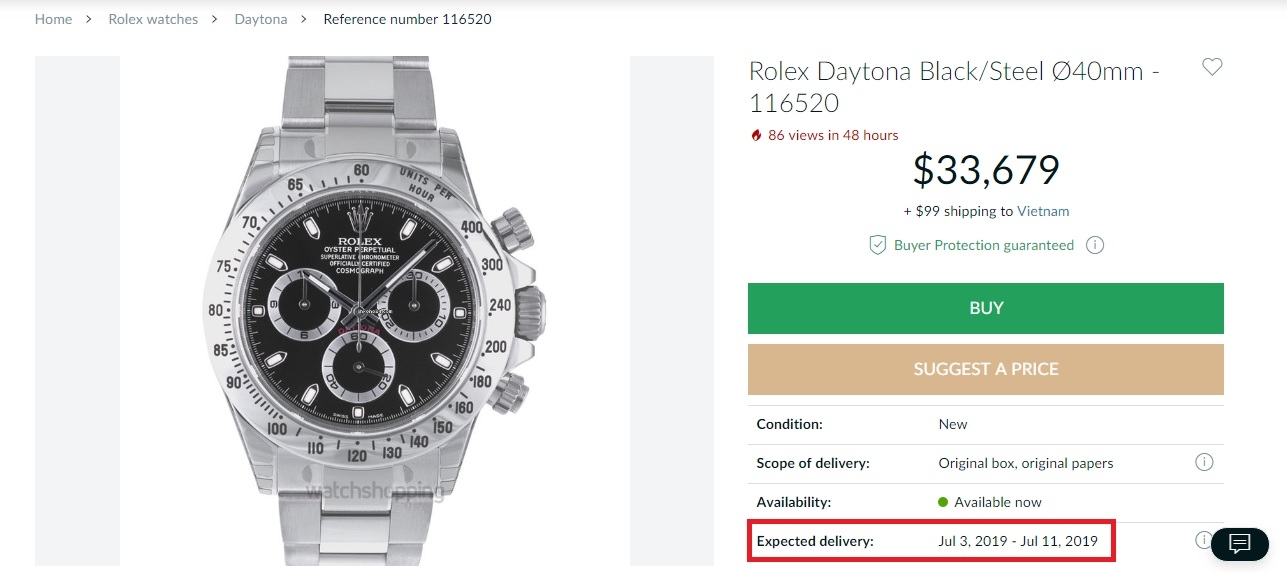
Task: Show next image via right gallery panel
Action: click(669, 310)
